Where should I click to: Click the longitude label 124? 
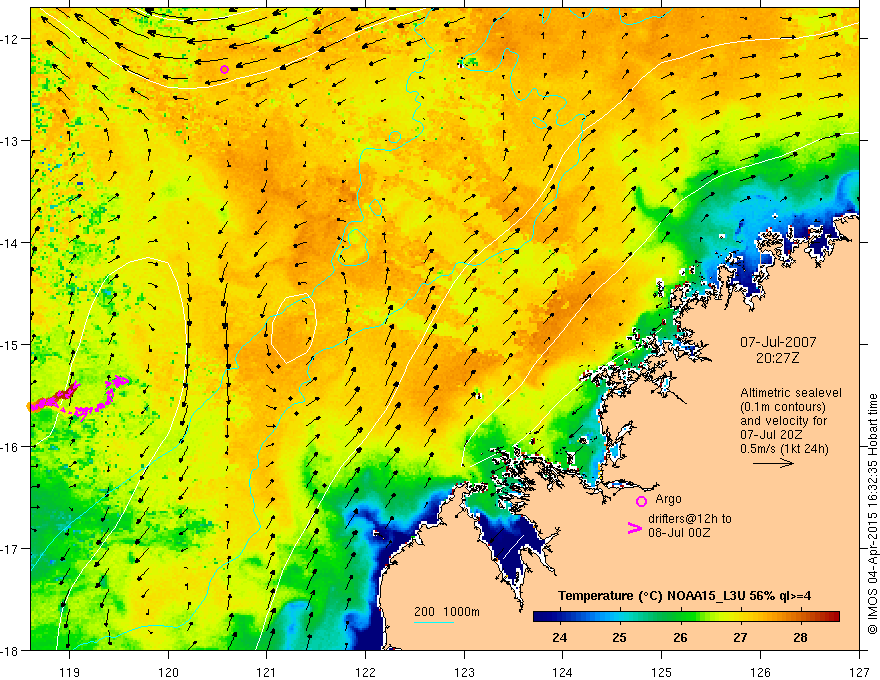tap(563, 672)
